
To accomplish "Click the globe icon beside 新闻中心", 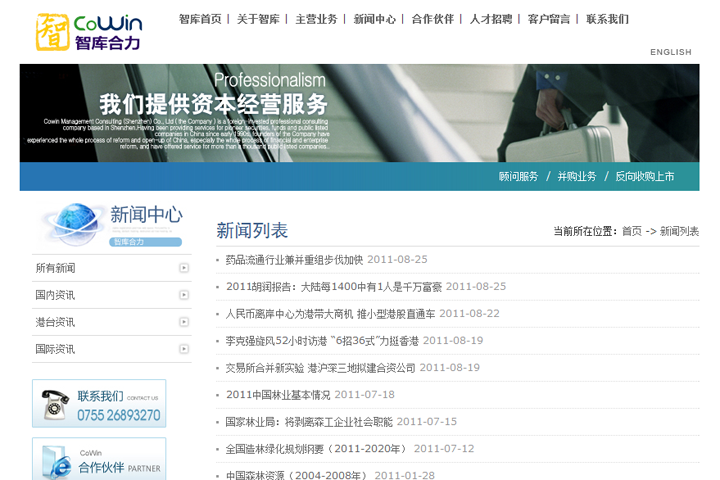I will point(70,221).
